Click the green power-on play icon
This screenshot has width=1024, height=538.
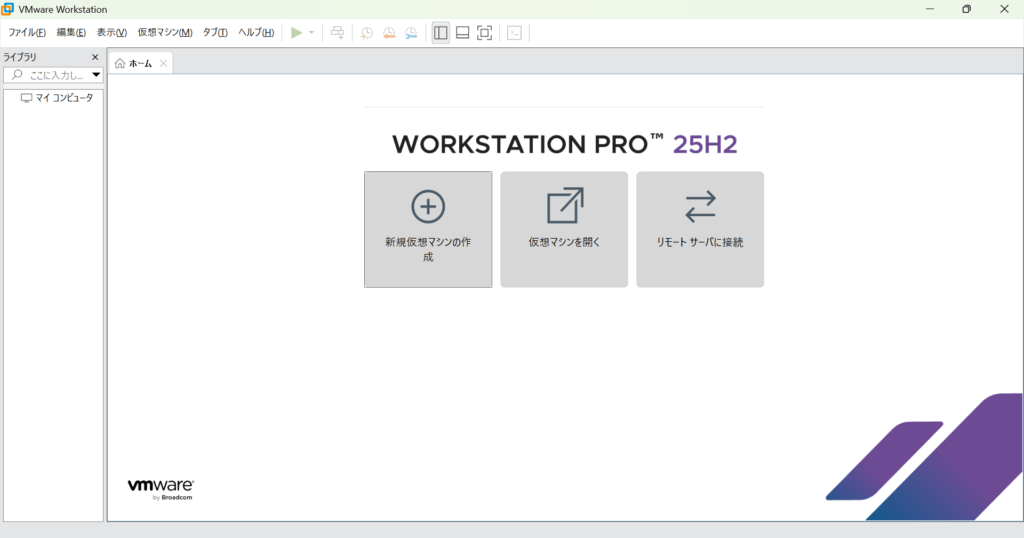(296, 33)
